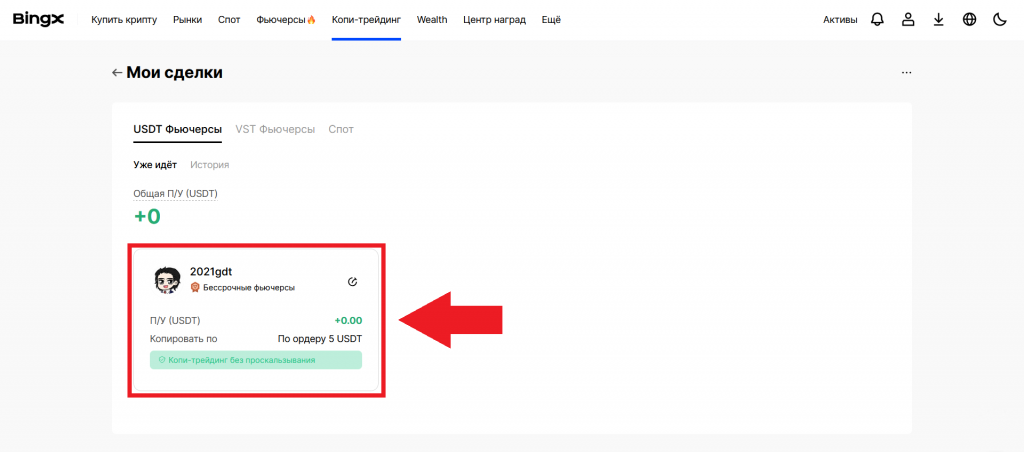
Task: Go to Центр наград
Action: [494, 20]
